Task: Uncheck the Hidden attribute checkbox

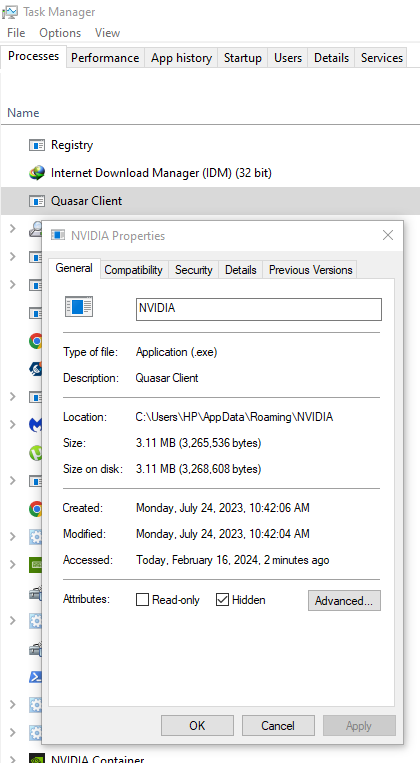Action: pos(222,600)
